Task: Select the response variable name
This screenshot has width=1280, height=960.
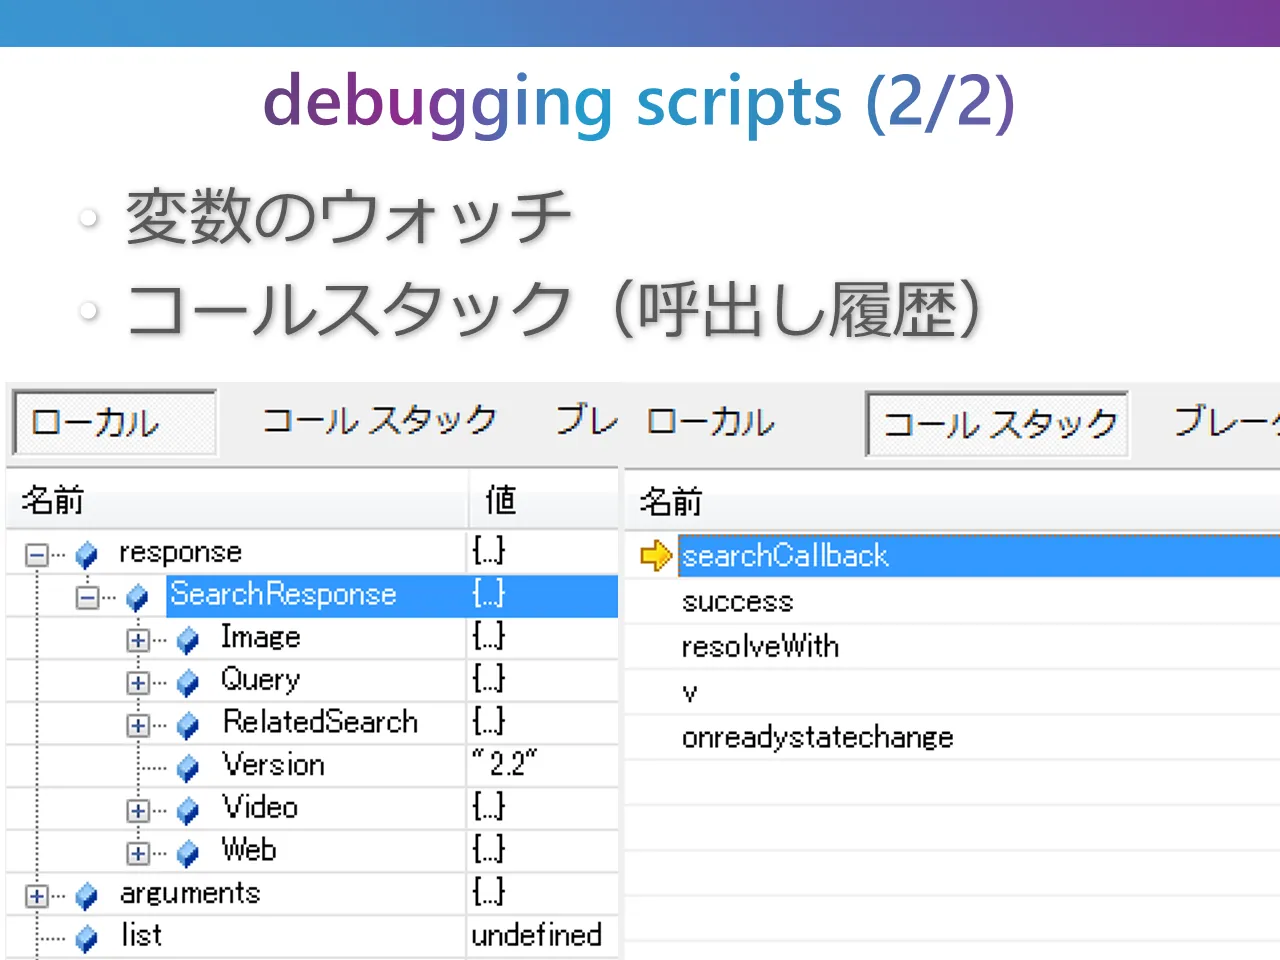Action: [x=180, y=553]
